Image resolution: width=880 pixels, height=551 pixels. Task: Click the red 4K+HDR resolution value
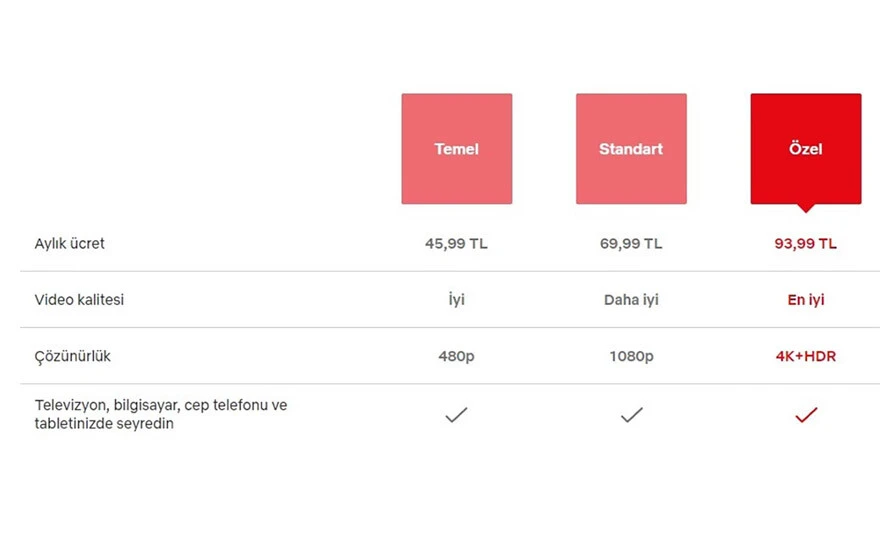point(805,356)
